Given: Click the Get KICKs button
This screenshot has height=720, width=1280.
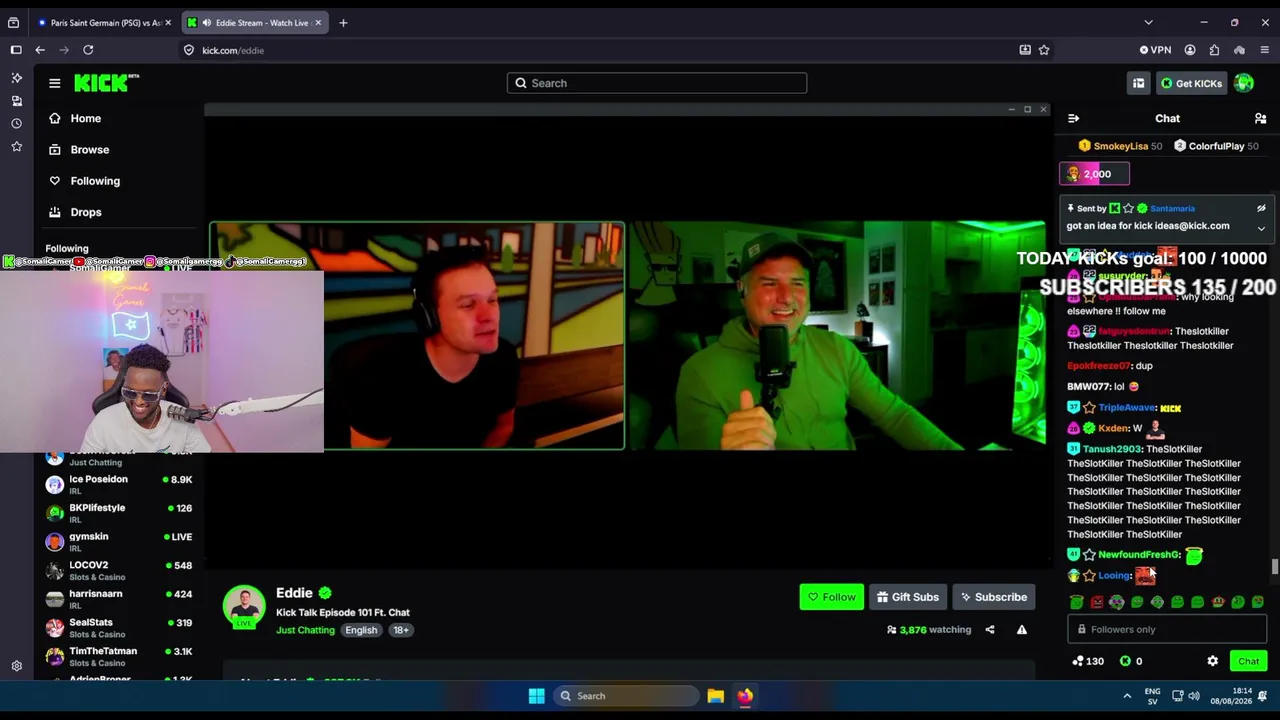Looking at the screenshot, I should point(1191,83).
